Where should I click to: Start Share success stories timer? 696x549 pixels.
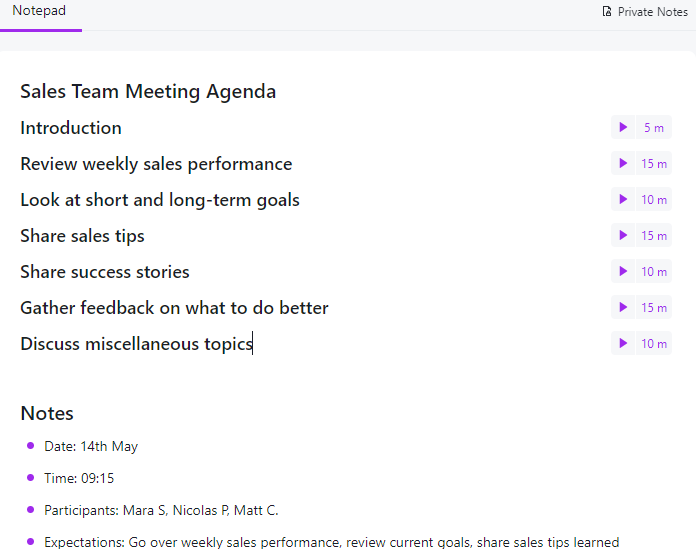point(623,272)
